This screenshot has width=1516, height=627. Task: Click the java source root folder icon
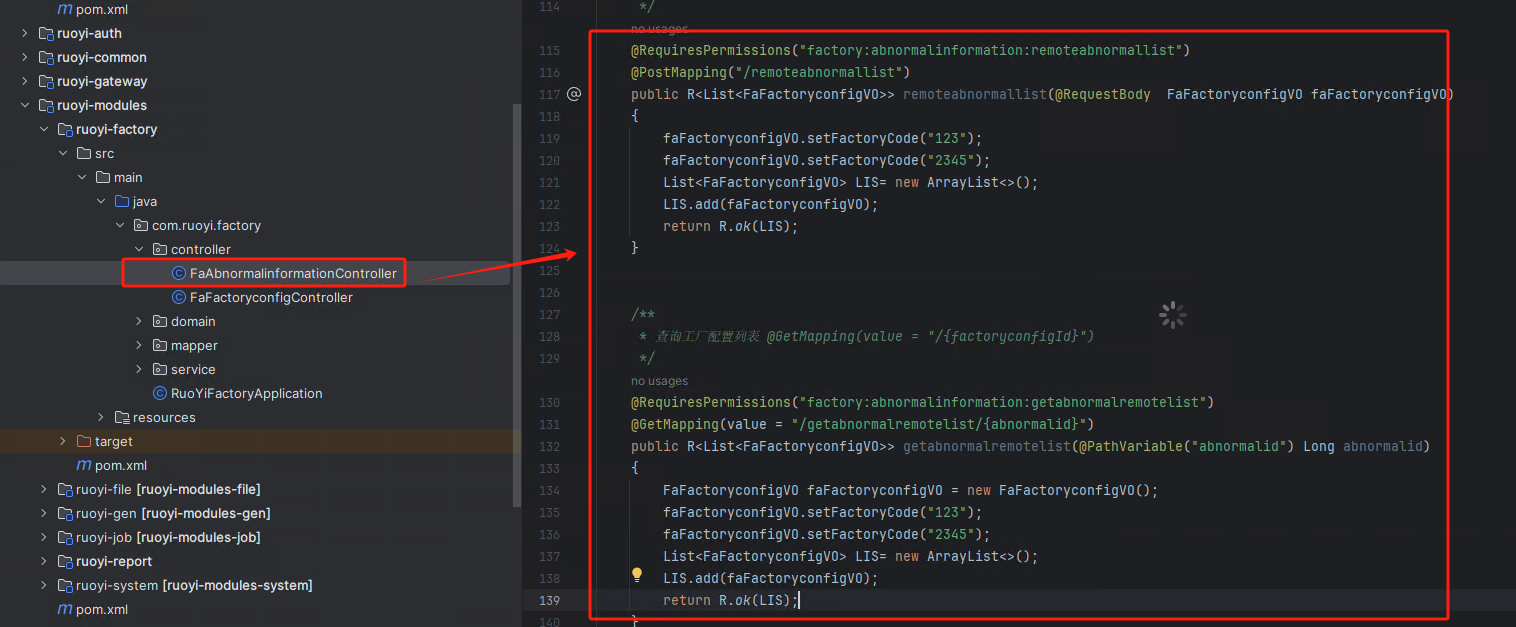(x=122, y=201)
